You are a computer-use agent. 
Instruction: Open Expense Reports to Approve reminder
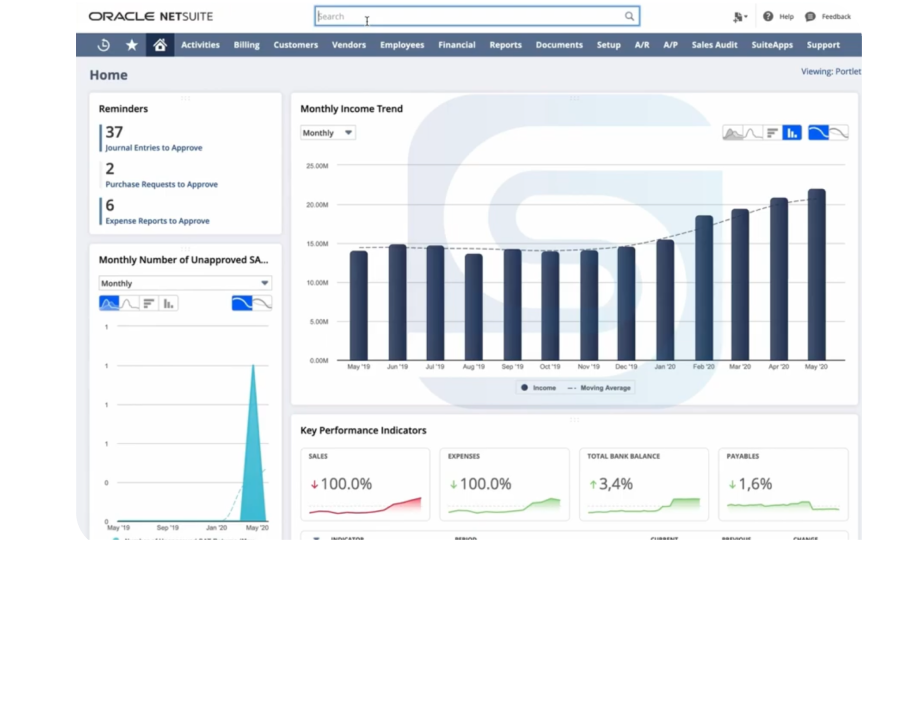(x=157, y=221)
